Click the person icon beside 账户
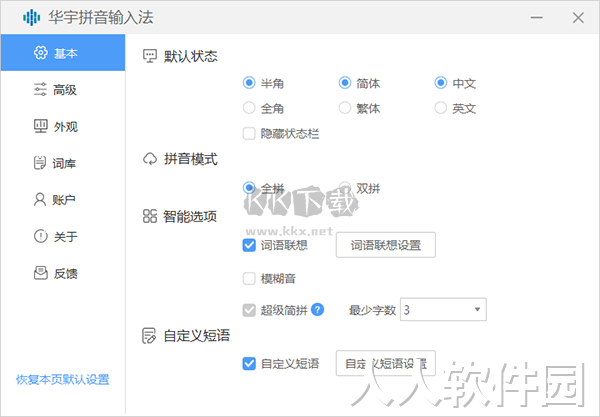 40,199
